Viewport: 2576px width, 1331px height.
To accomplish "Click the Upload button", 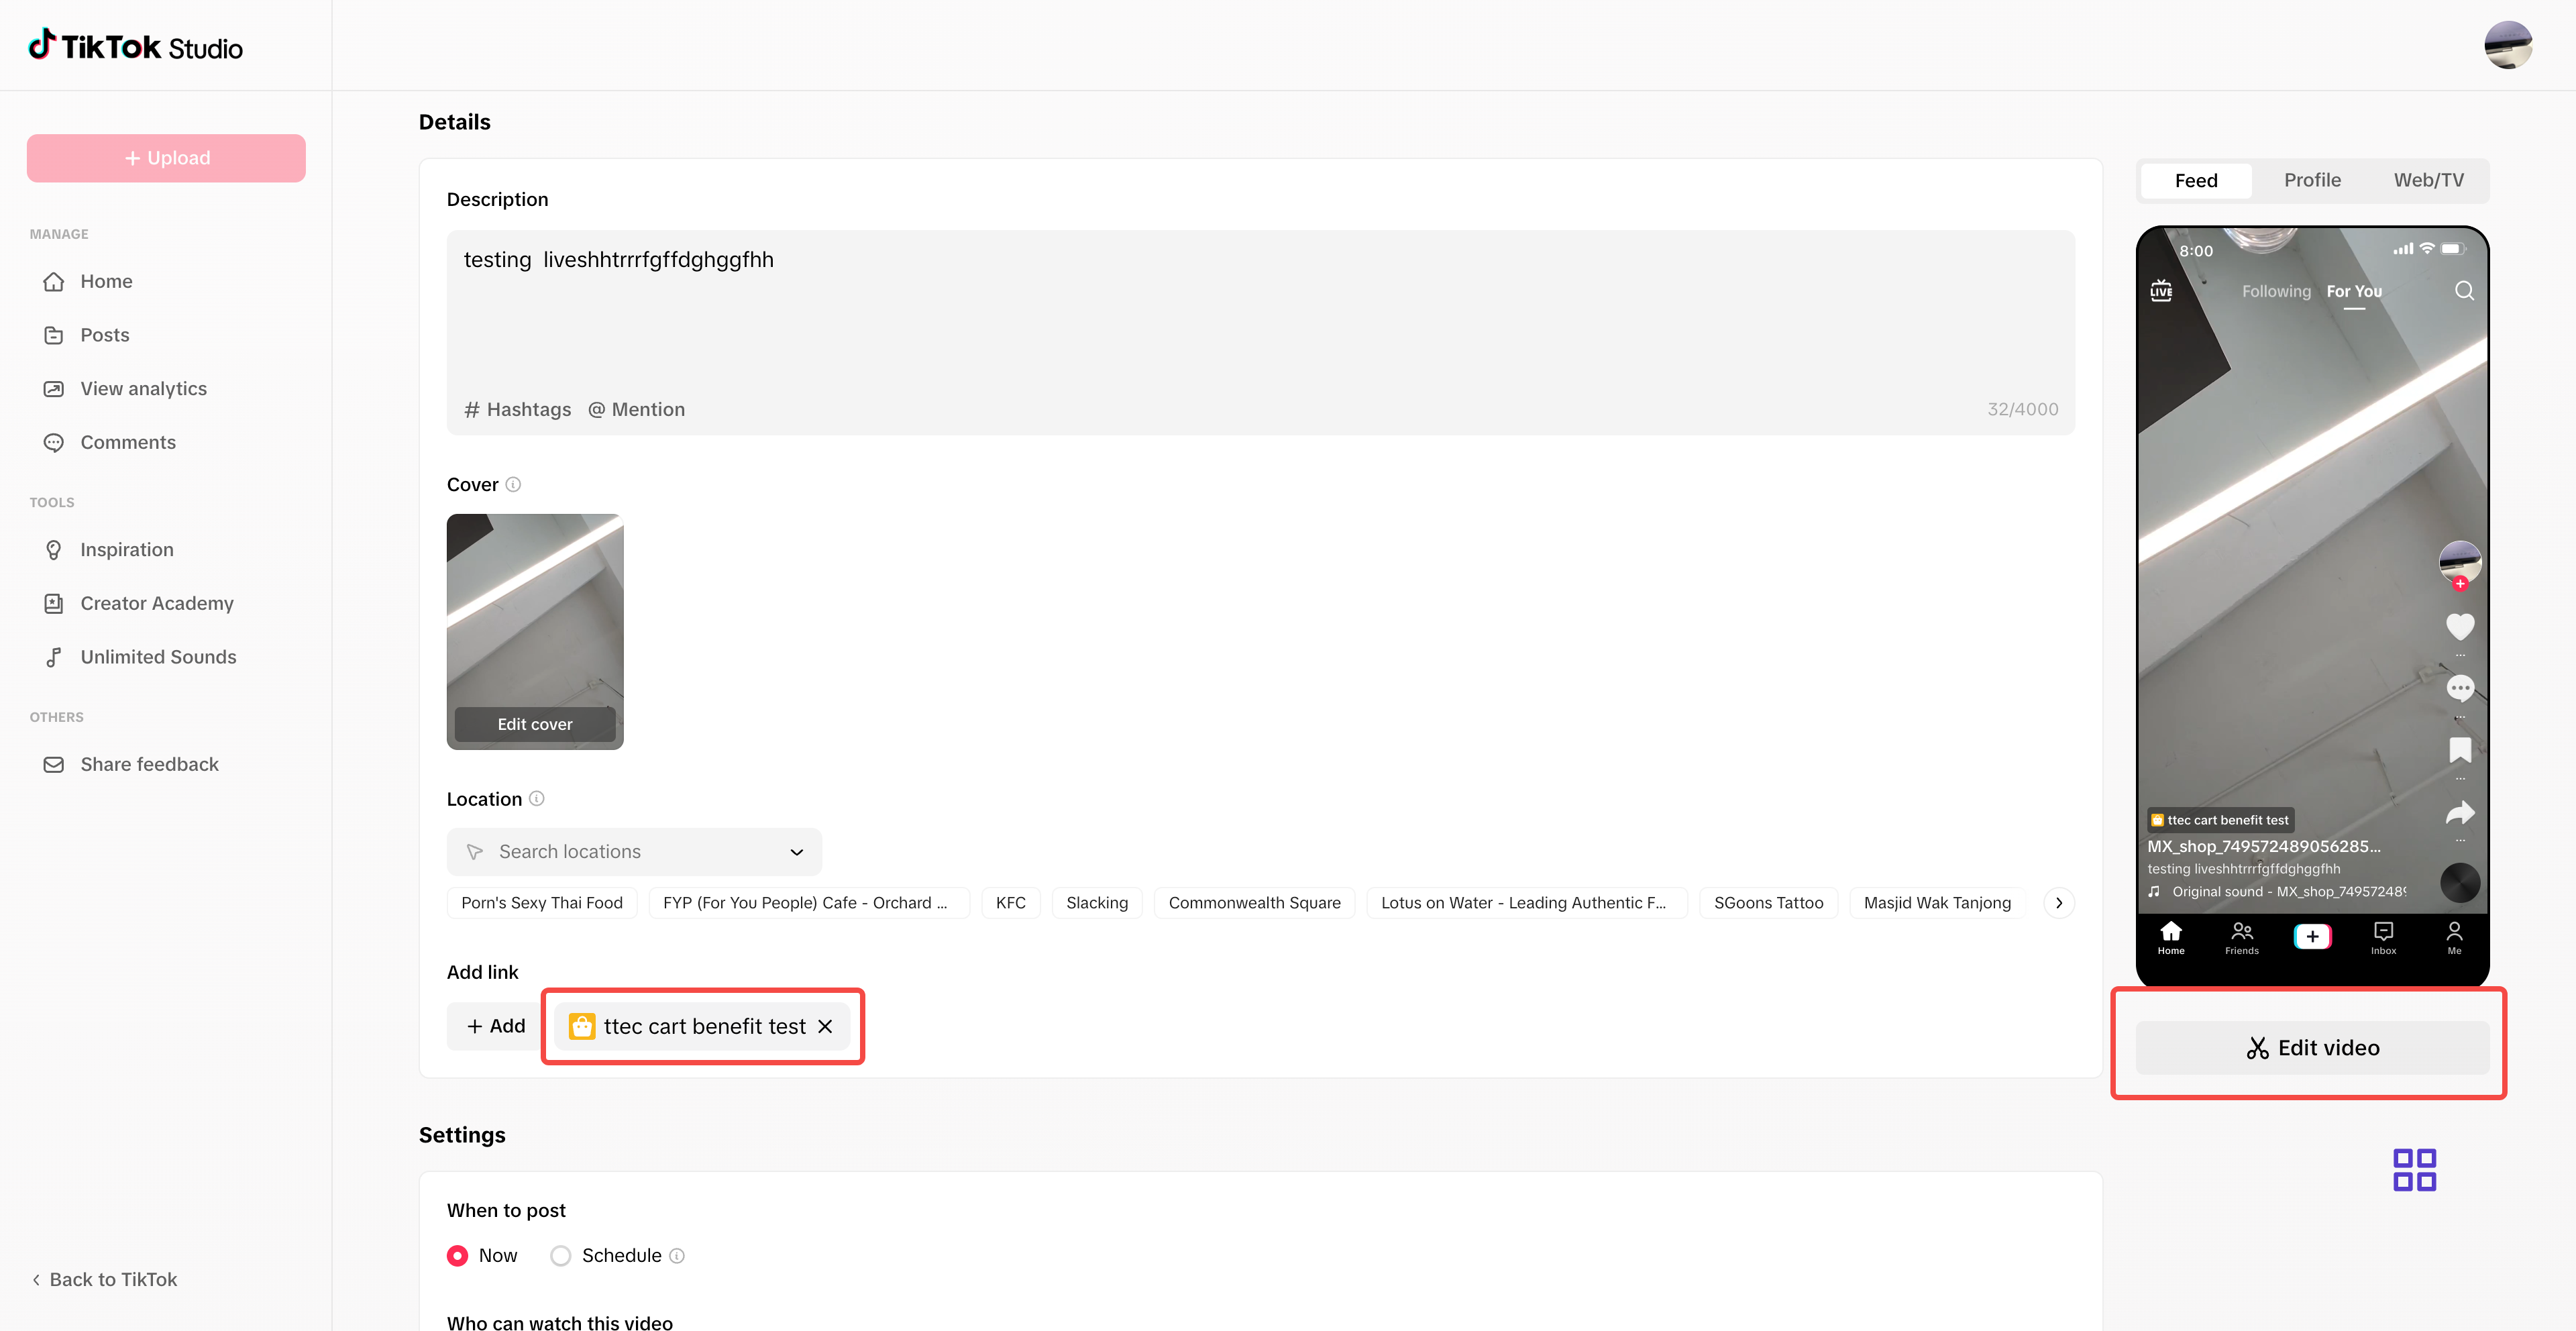I will click(x=166, y=158).
